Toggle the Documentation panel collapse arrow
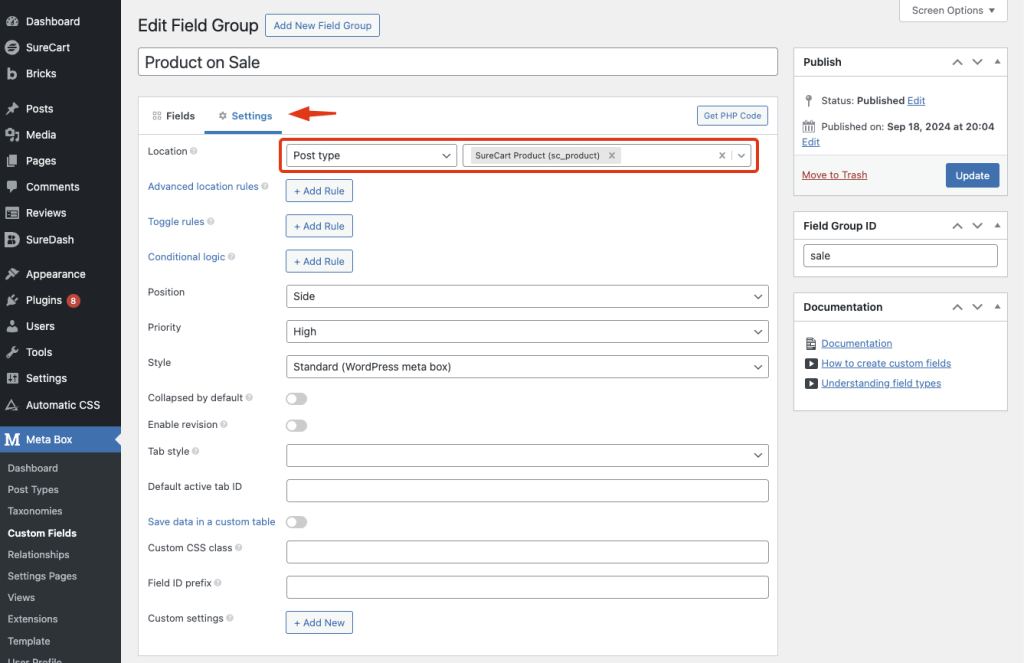Screen dimensions: 1024x663 point(997,306)
